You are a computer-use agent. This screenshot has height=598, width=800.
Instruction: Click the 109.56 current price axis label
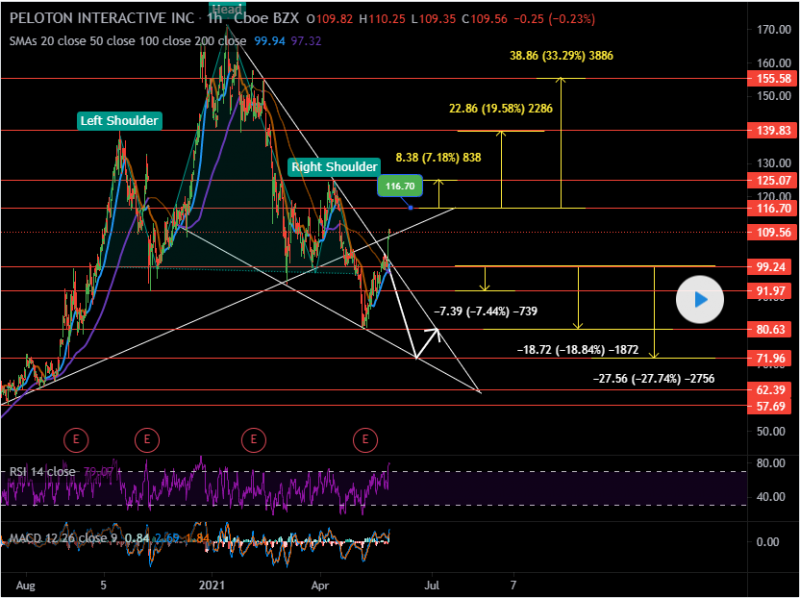pyautogui.click(x=771, y=233)
